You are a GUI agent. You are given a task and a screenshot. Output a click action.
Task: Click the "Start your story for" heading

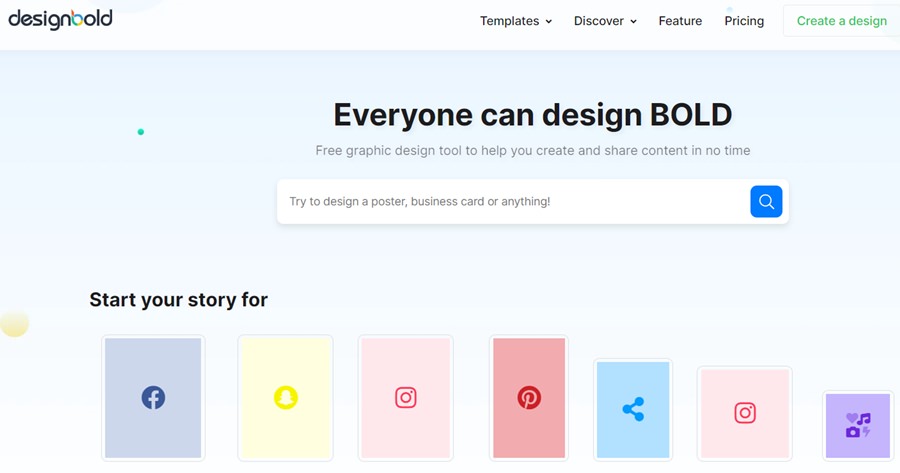pyautogui.click(x=178, y=300)
